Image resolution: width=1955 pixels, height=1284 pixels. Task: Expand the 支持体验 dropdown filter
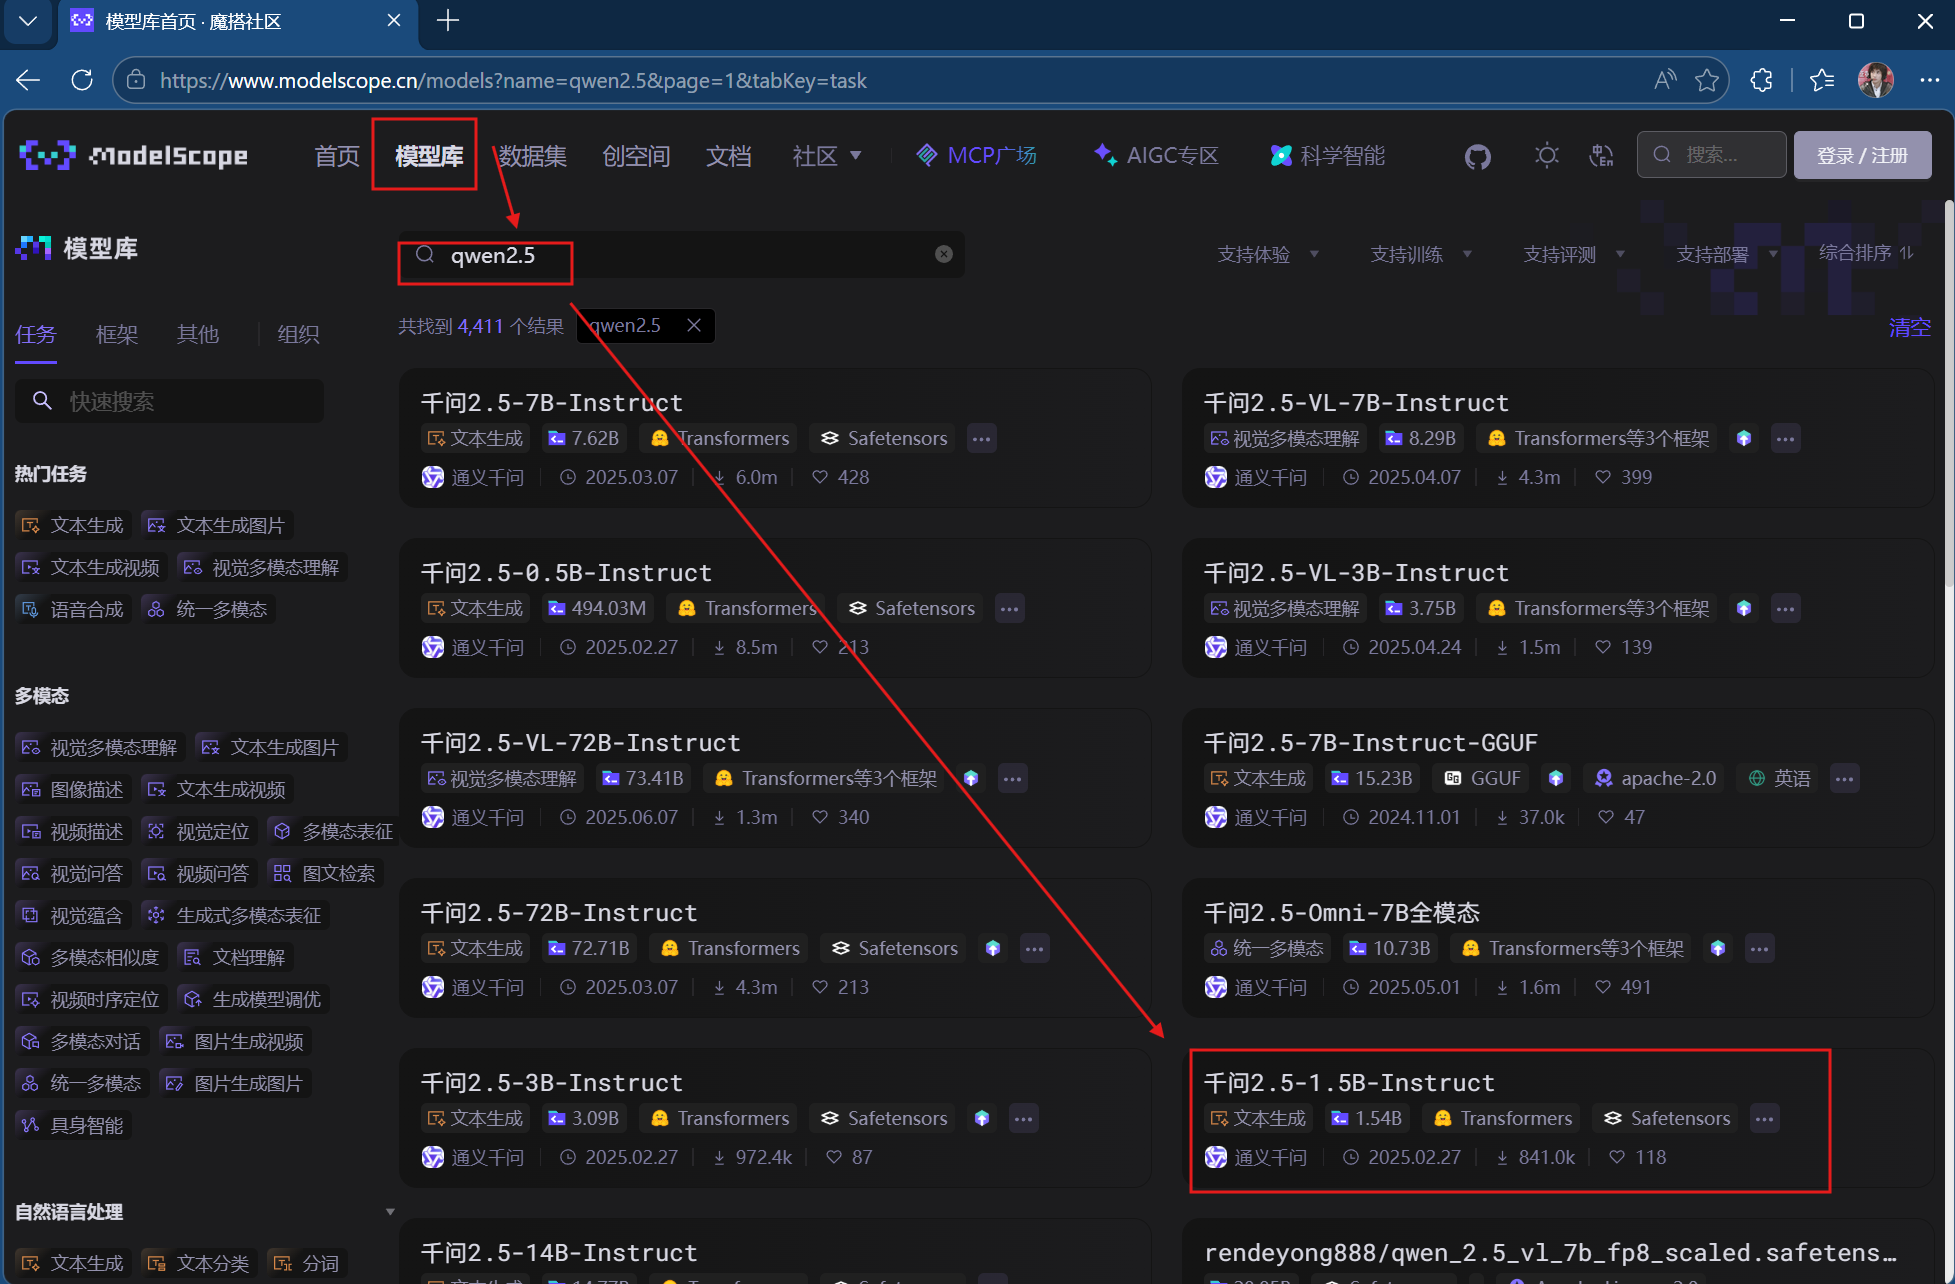[x=1267, y=254]
